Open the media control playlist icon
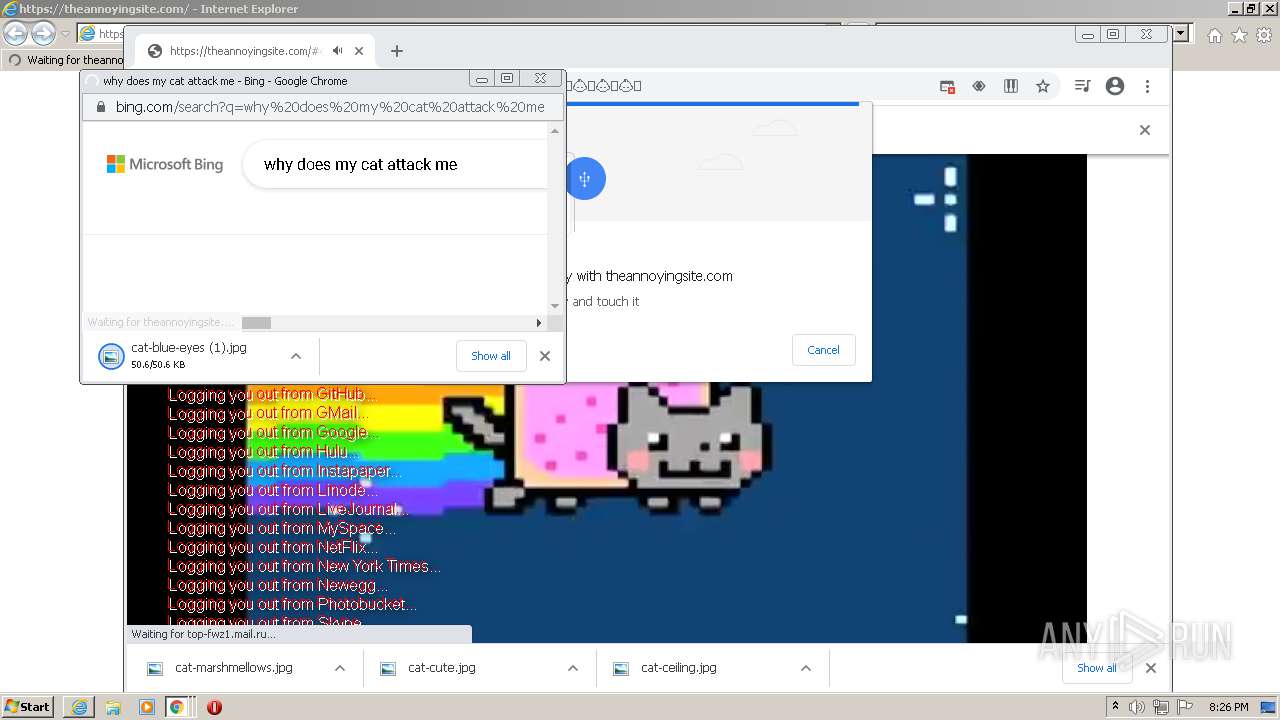Viewport: 1280px width, 720px height. [1082, 87]
